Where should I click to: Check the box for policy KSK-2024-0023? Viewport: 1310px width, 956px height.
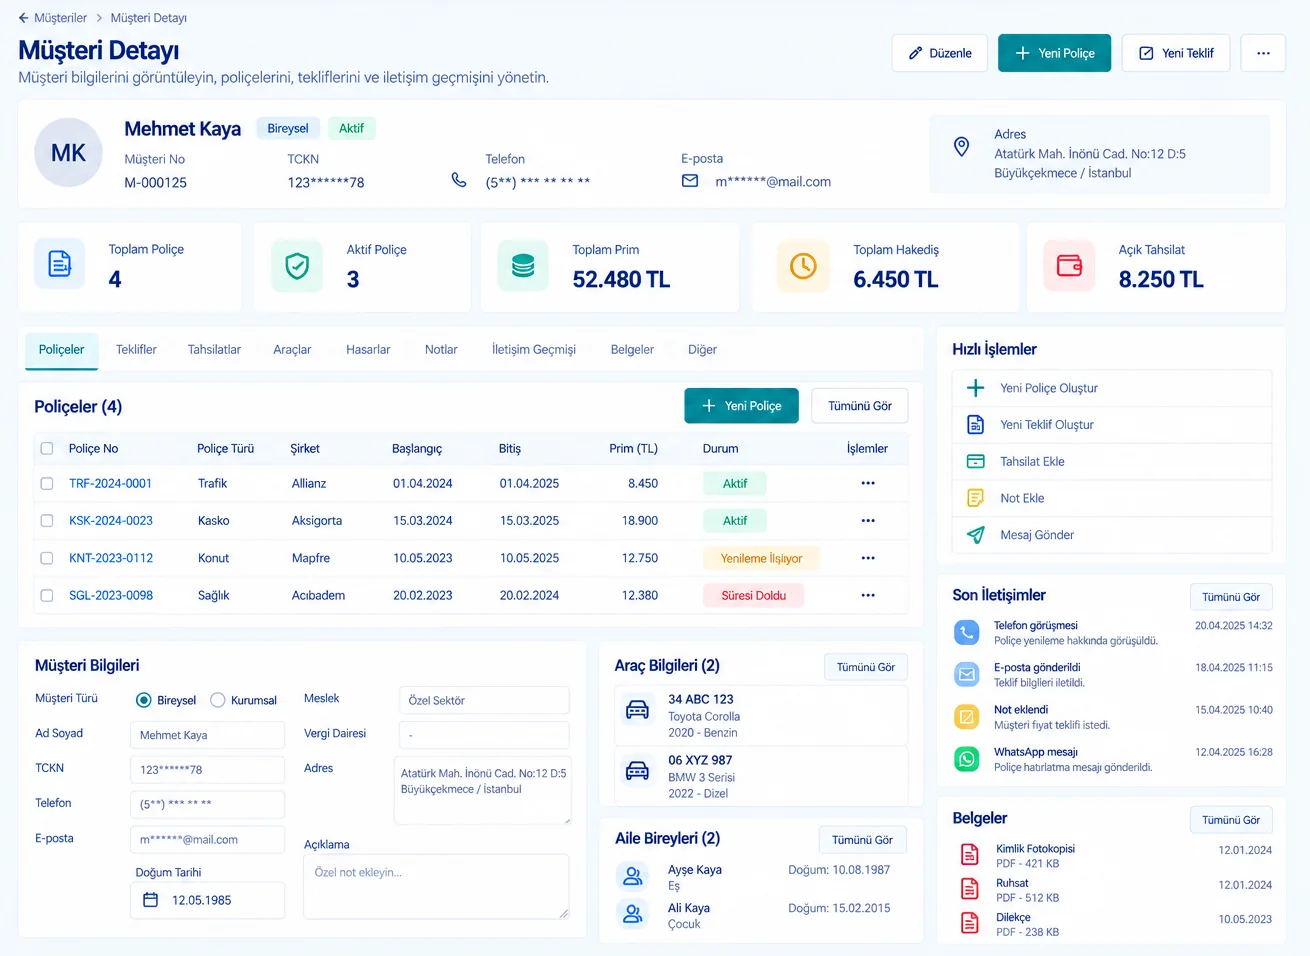click(x=47, y=520)
